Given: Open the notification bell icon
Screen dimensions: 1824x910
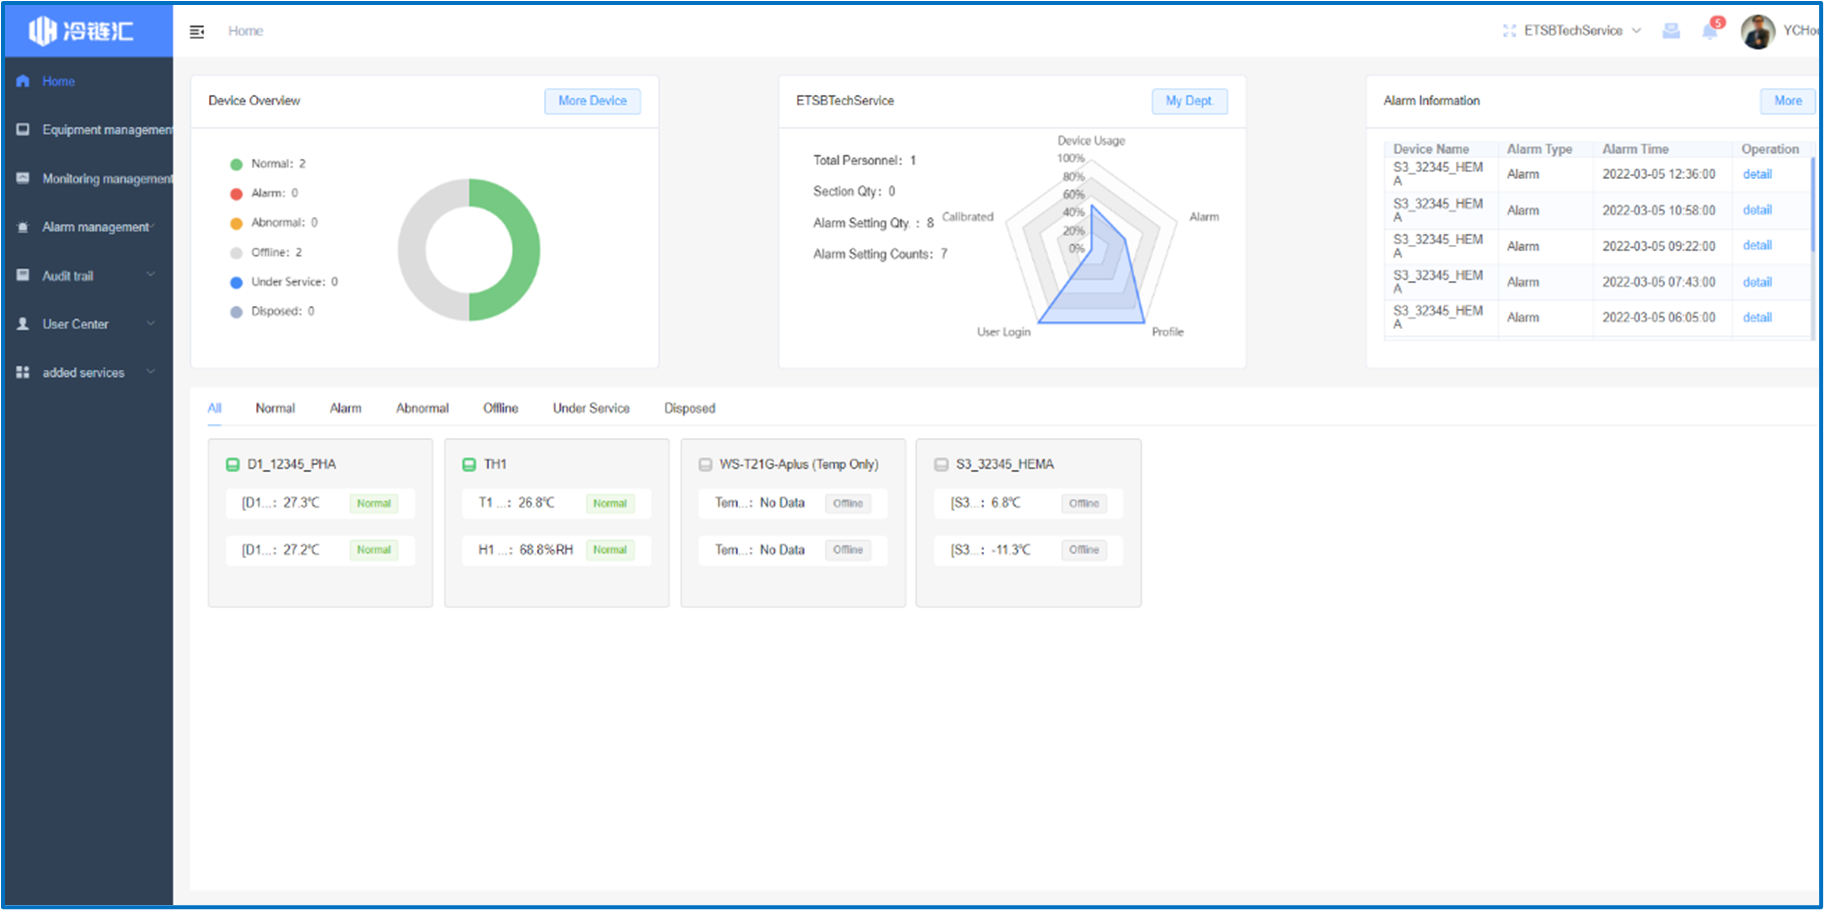Looking at the screenshot, I should point(1710,31).
